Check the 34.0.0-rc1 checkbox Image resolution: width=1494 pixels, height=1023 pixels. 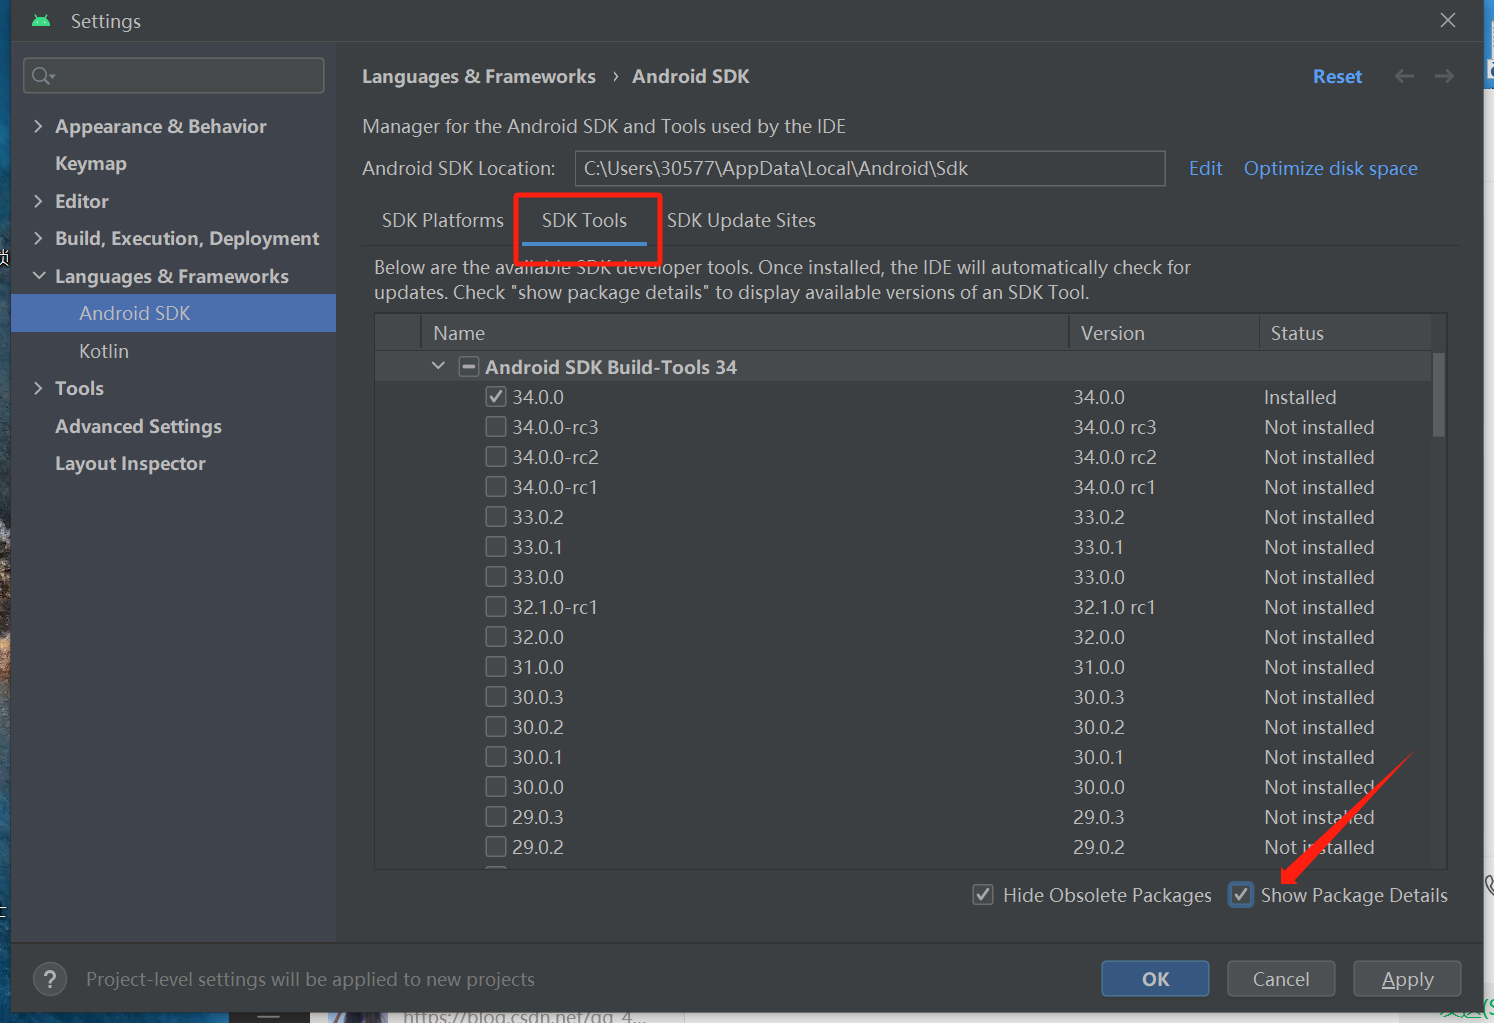click(496, 487)
